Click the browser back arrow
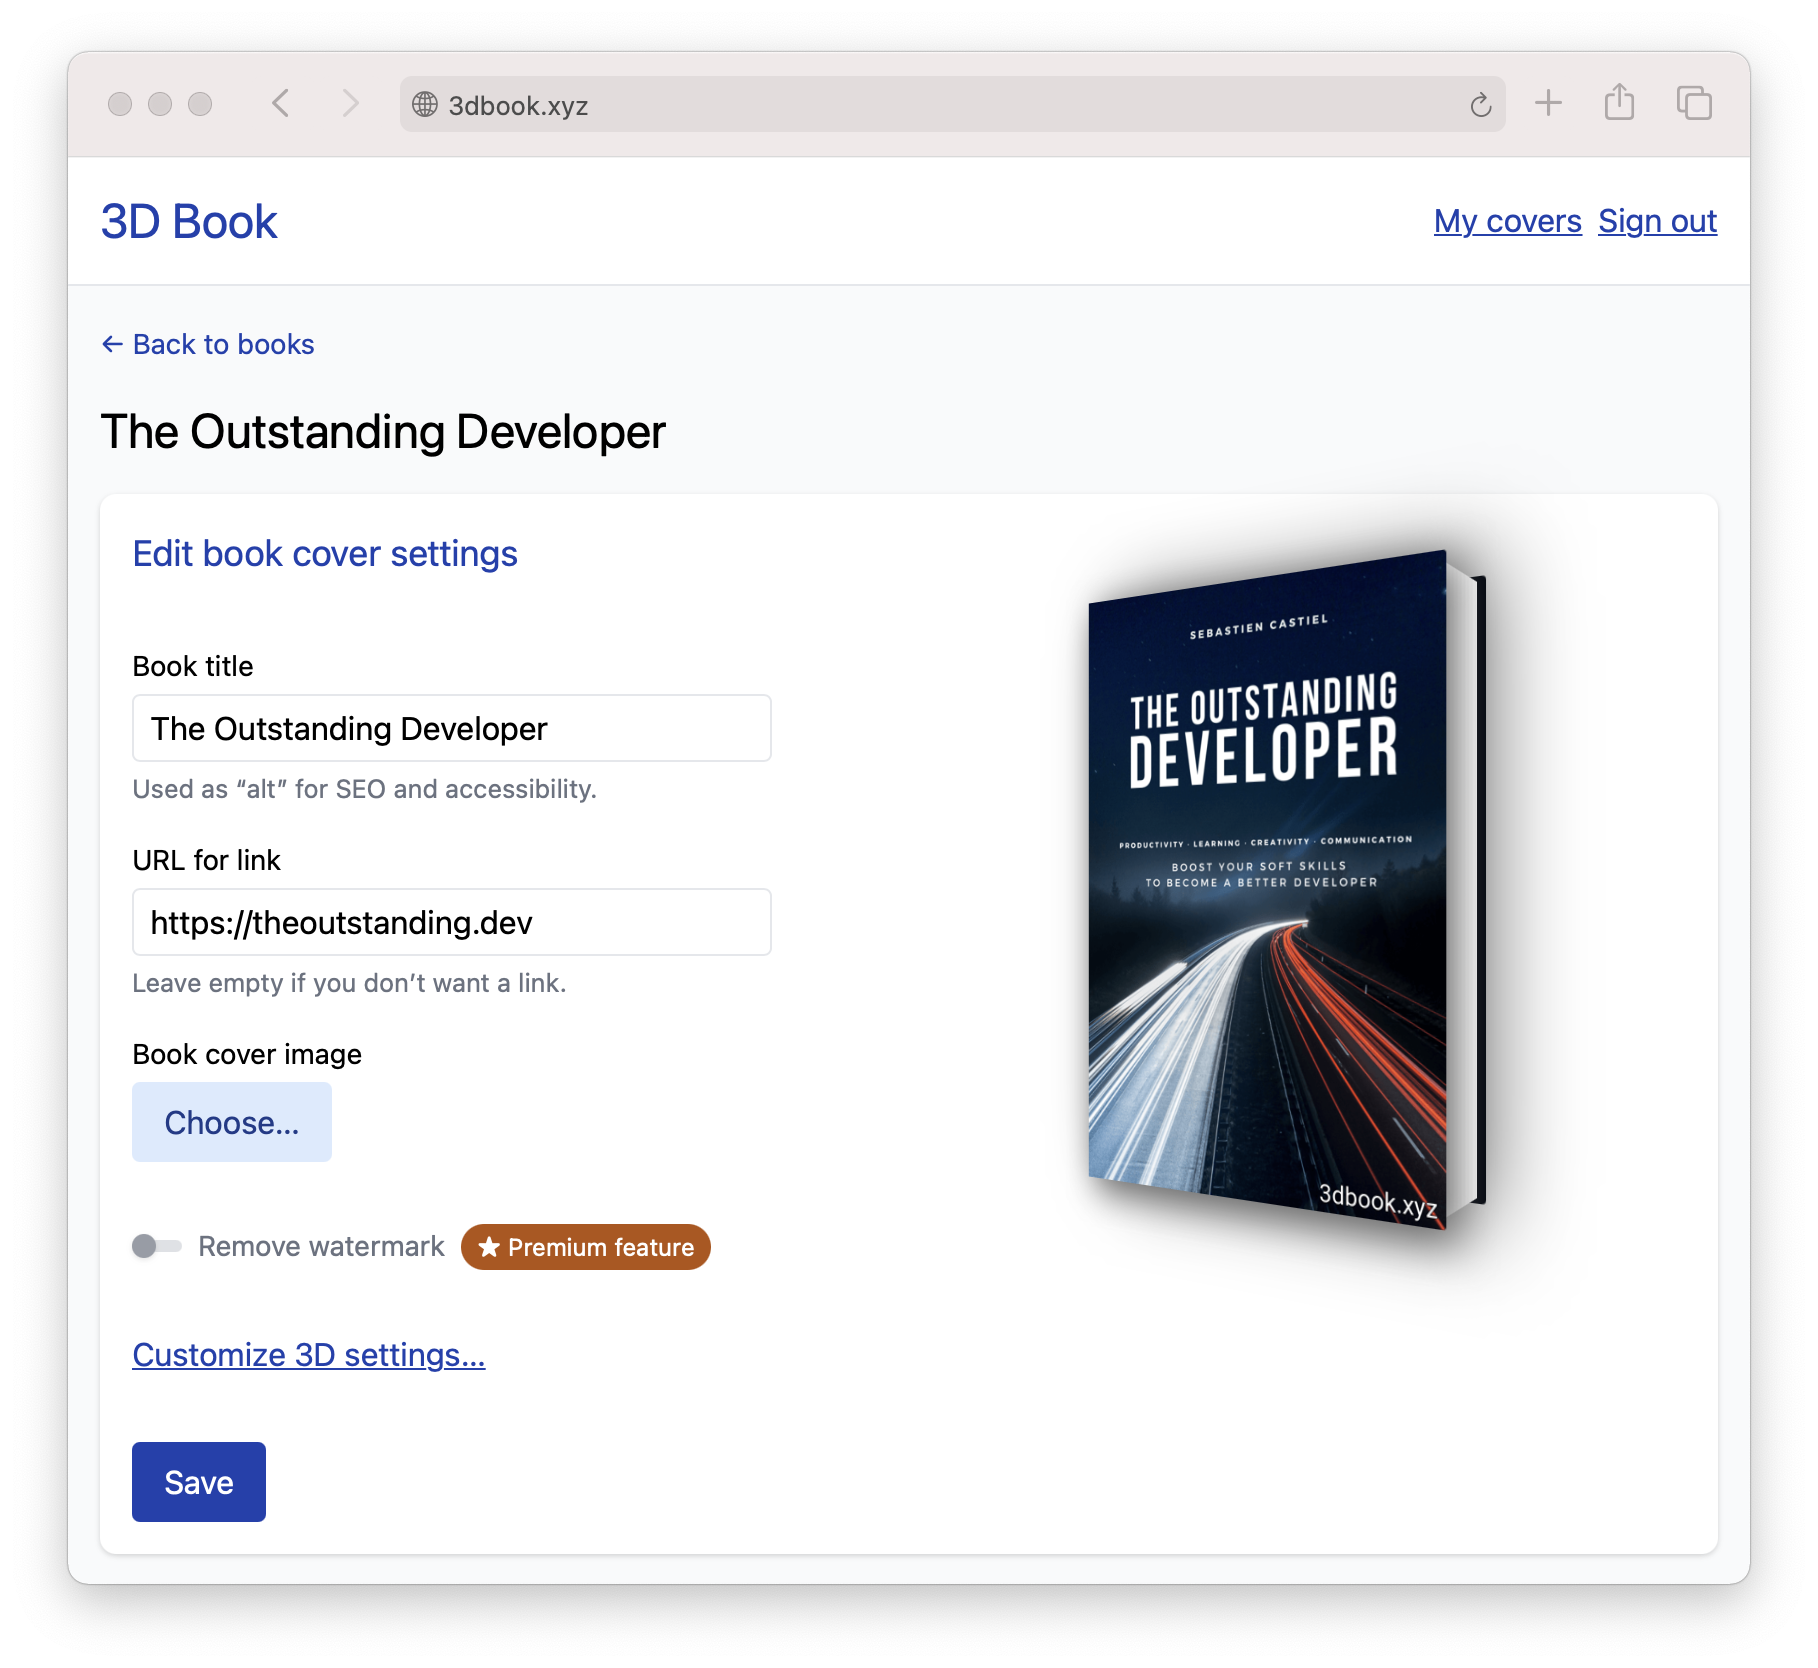This screenshot has width=1818, height=1668. tap(281, 103)
